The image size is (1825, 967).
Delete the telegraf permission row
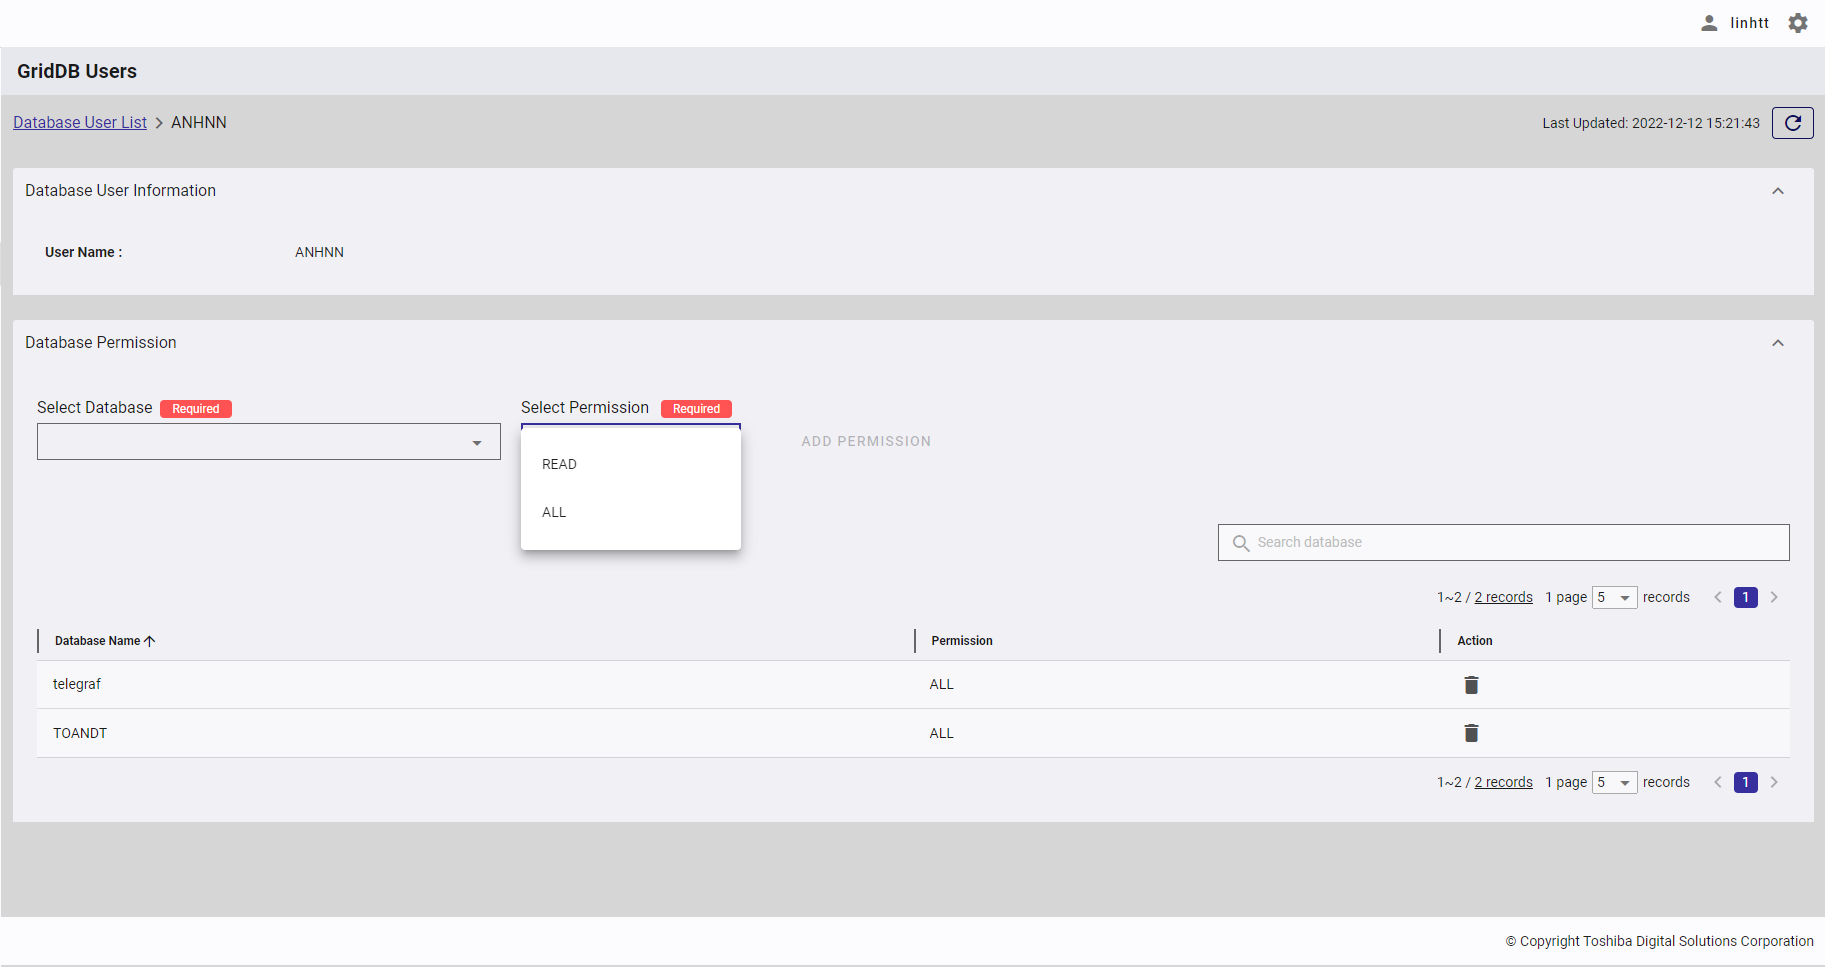click(x=1471, y=685)
